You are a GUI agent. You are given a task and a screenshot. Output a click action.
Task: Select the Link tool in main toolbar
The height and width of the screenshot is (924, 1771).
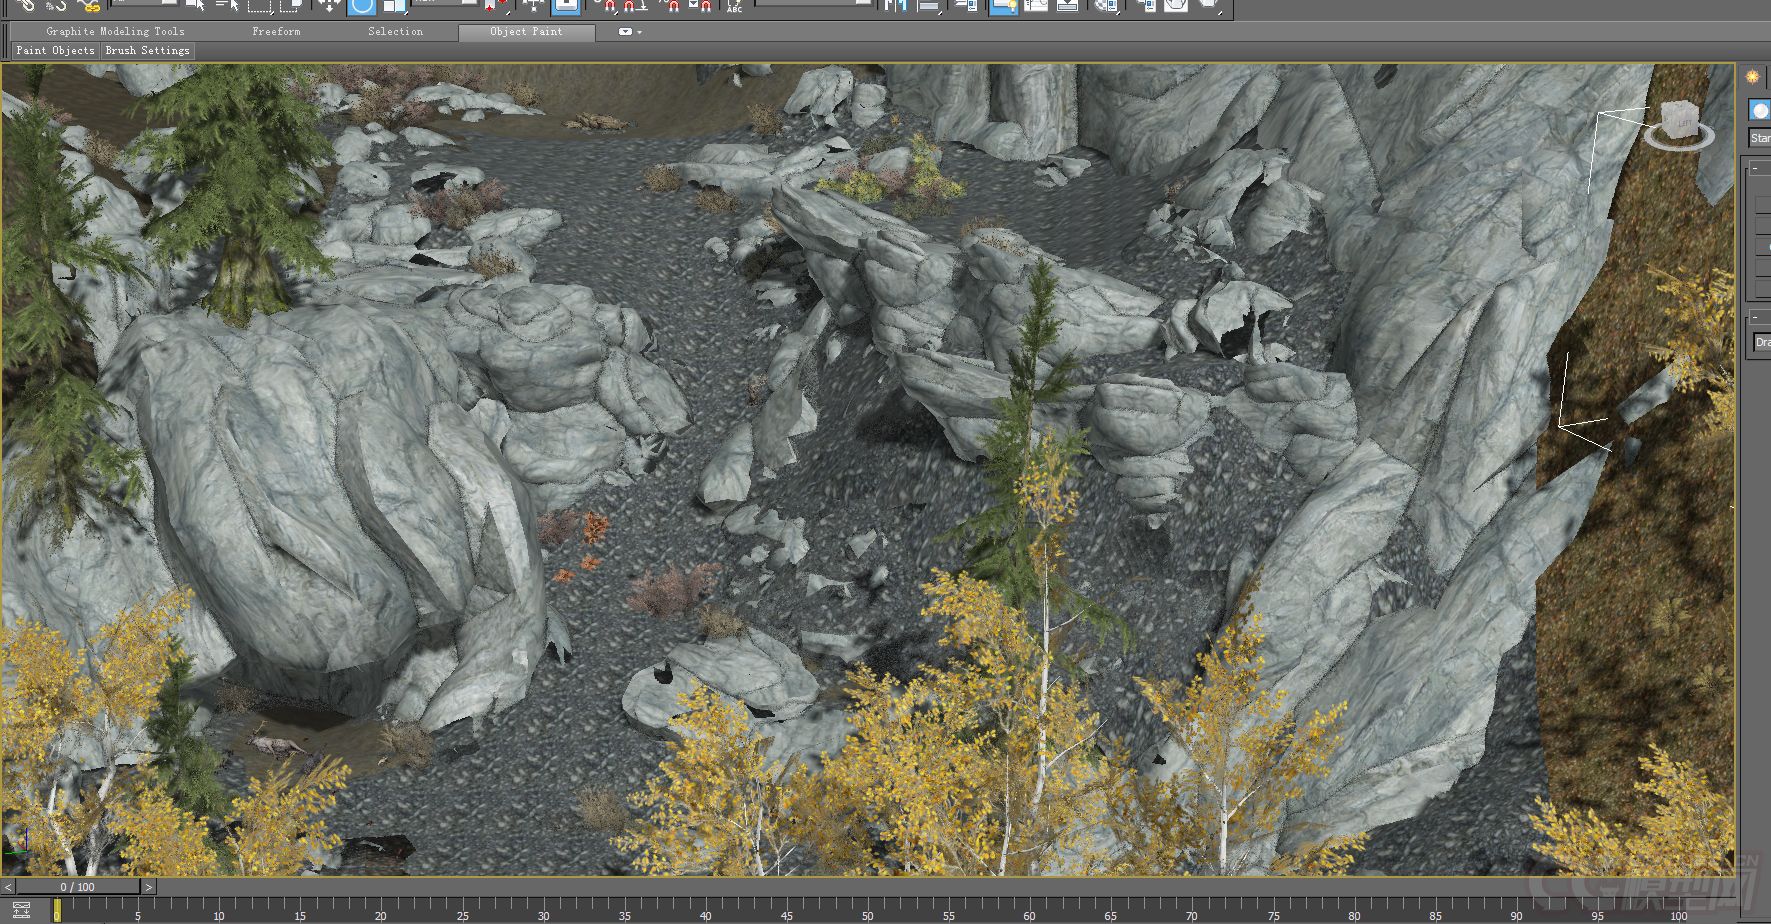25,5
